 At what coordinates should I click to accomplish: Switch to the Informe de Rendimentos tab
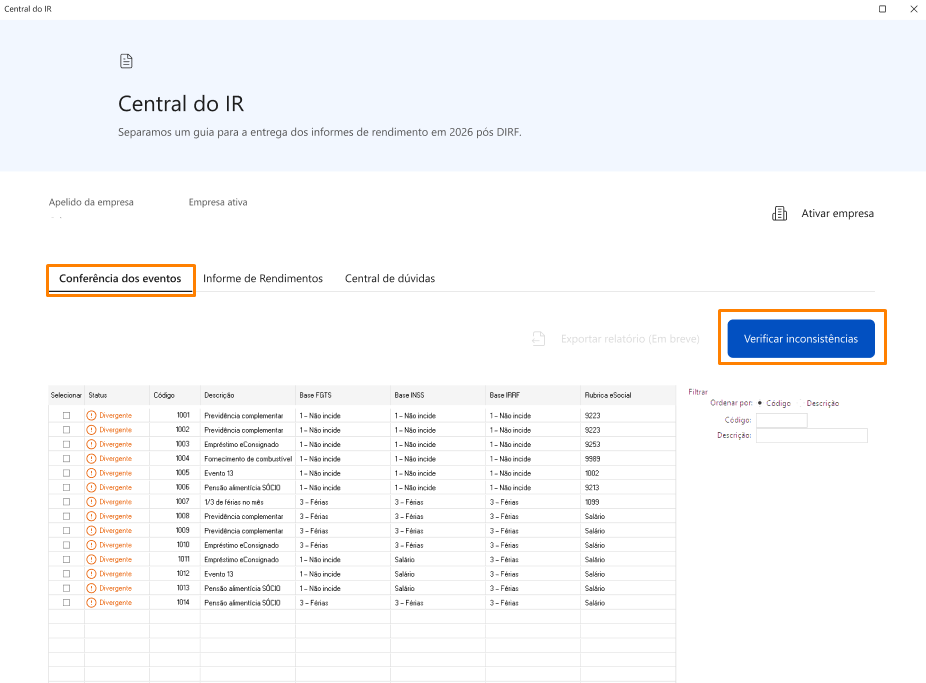pos(263,279)
